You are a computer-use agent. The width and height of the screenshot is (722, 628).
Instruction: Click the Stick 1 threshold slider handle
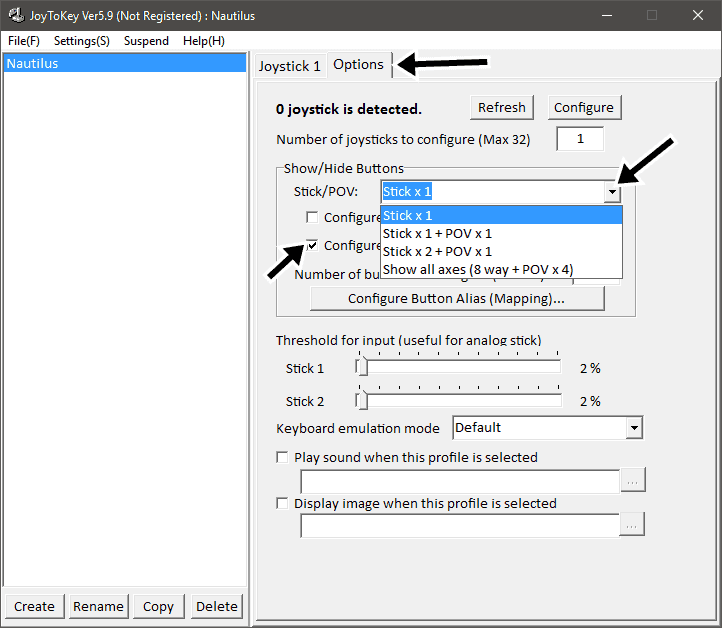coord(362,367)
